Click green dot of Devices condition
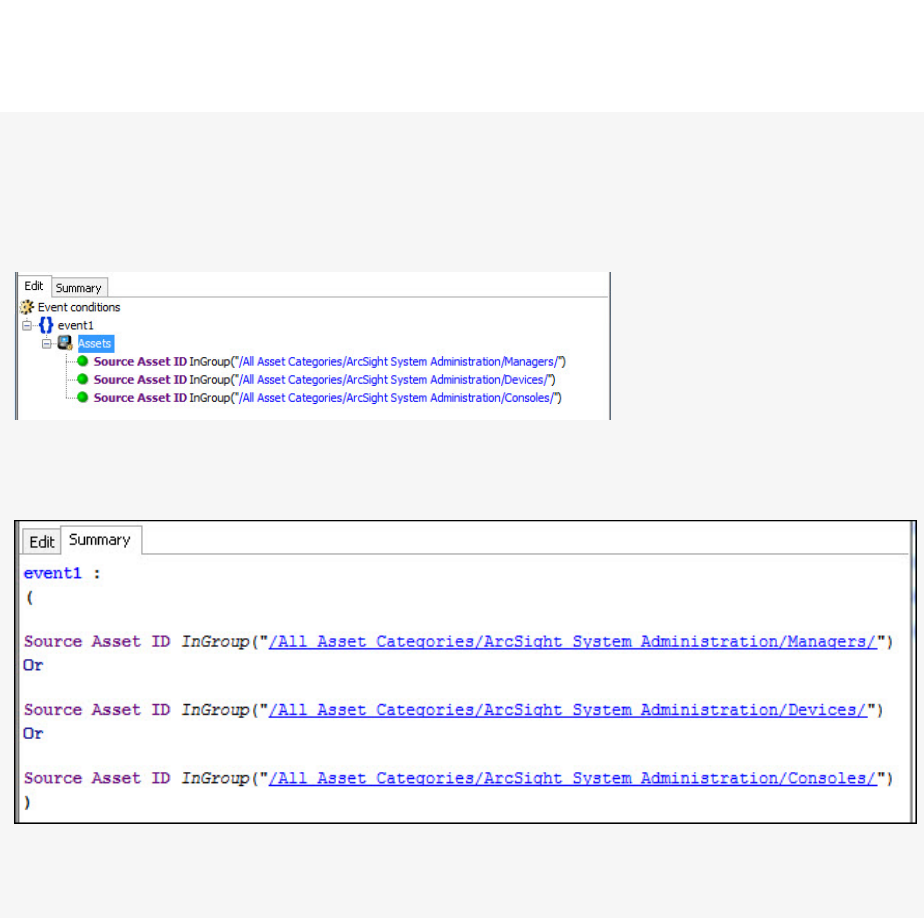The image size is (924, 918). coord(82,379)
